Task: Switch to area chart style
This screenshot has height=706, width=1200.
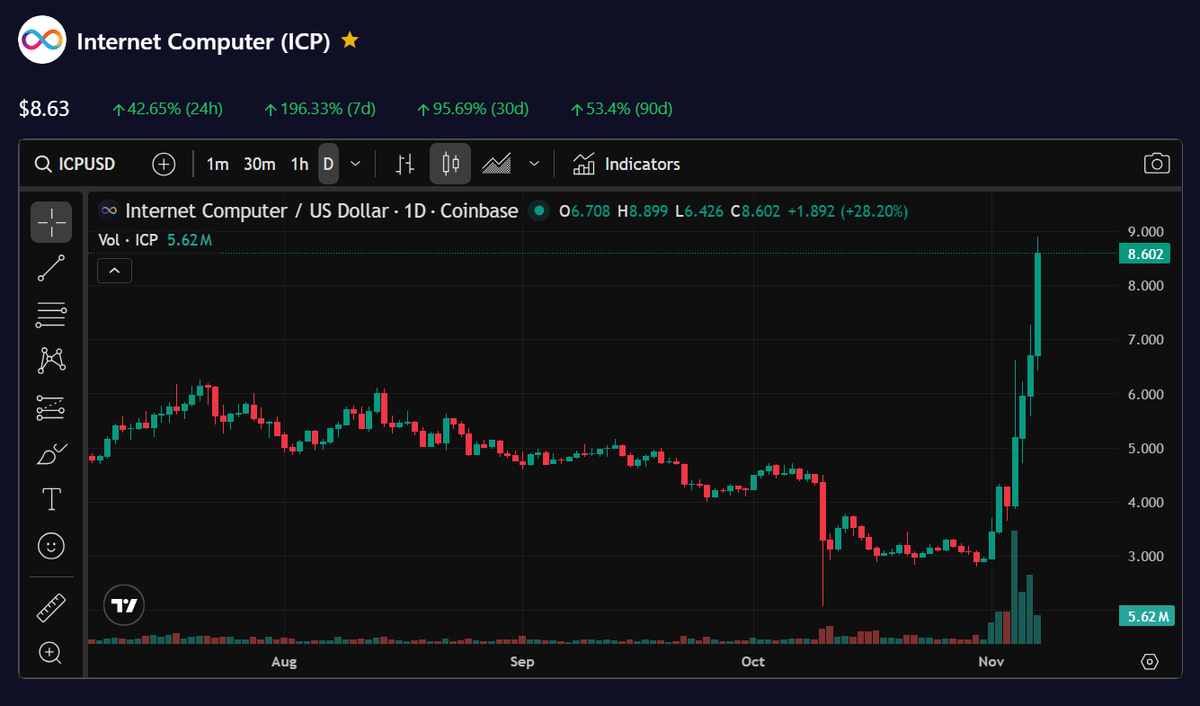Action: 497,164
